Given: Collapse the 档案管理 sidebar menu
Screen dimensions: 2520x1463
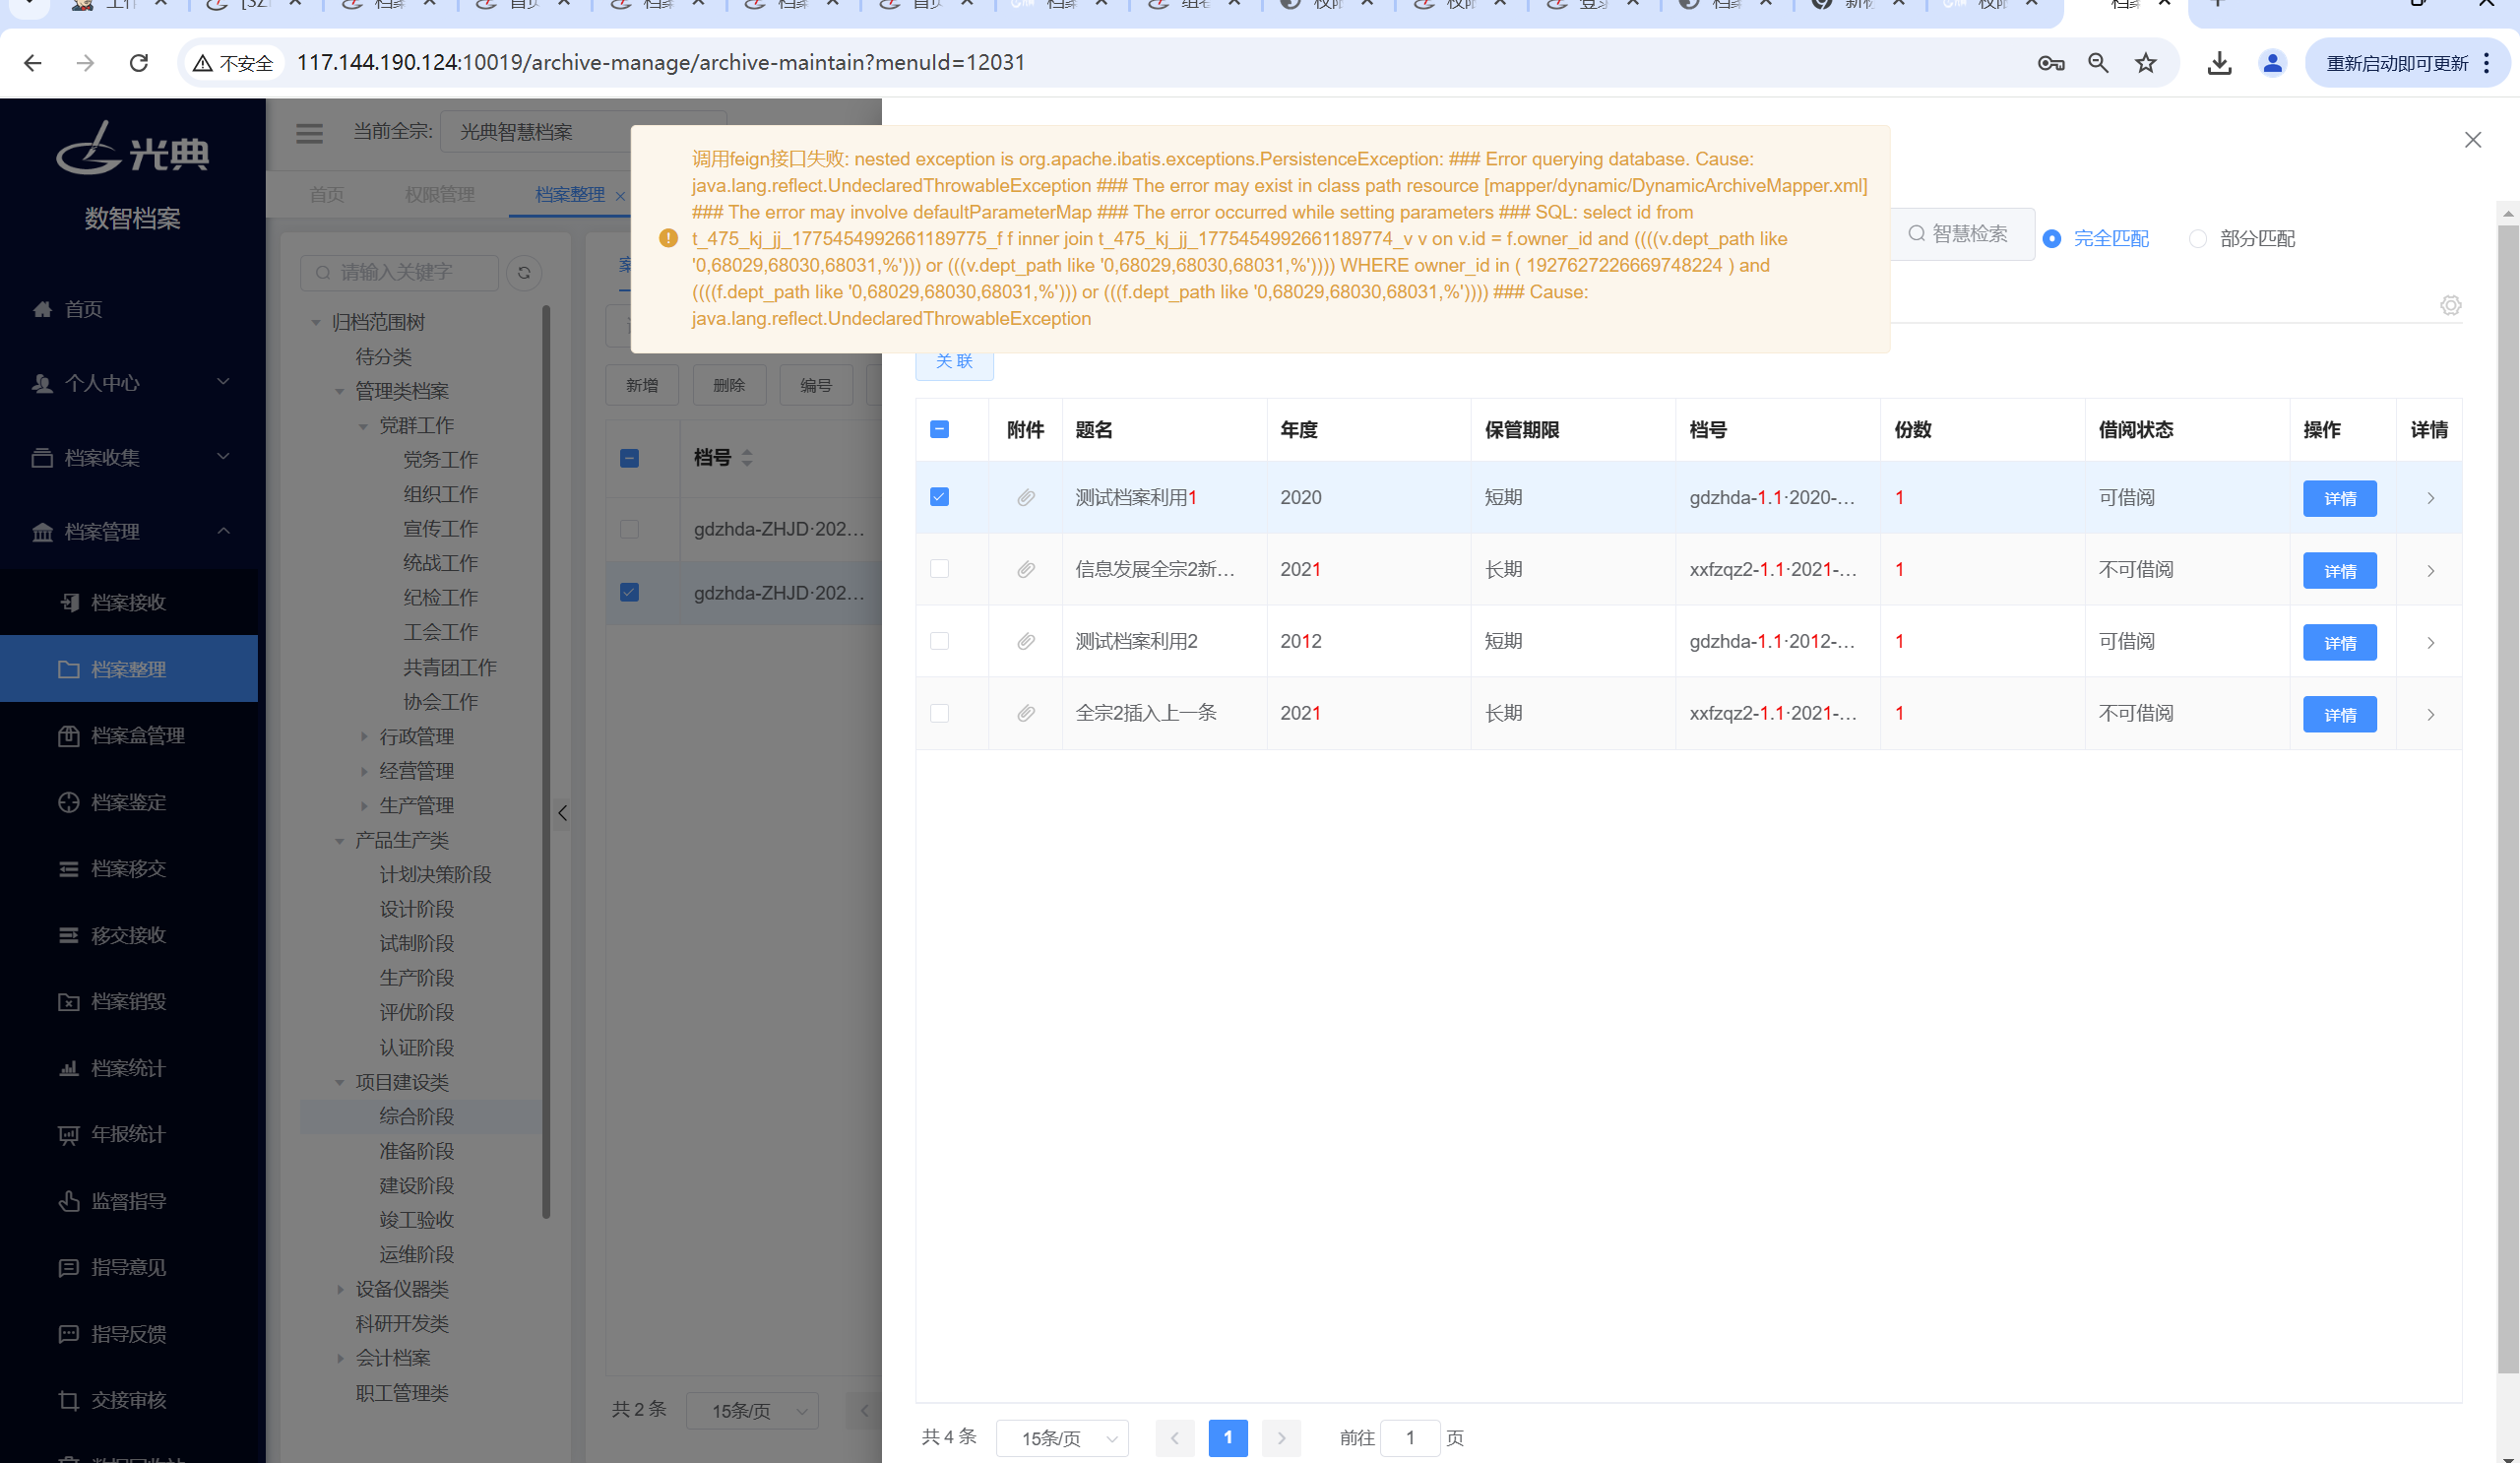Looking at the screenshot, I should 130,532.
